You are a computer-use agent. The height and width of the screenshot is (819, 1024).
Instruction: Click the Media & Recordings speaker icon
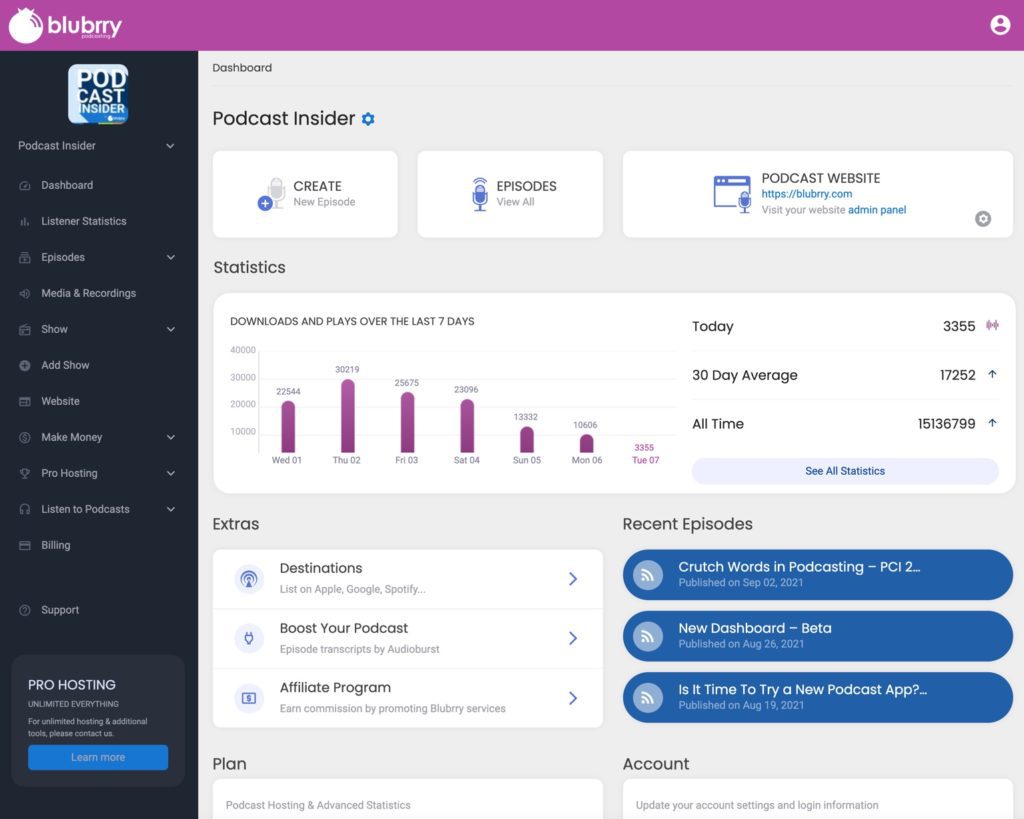pos(25,293)
